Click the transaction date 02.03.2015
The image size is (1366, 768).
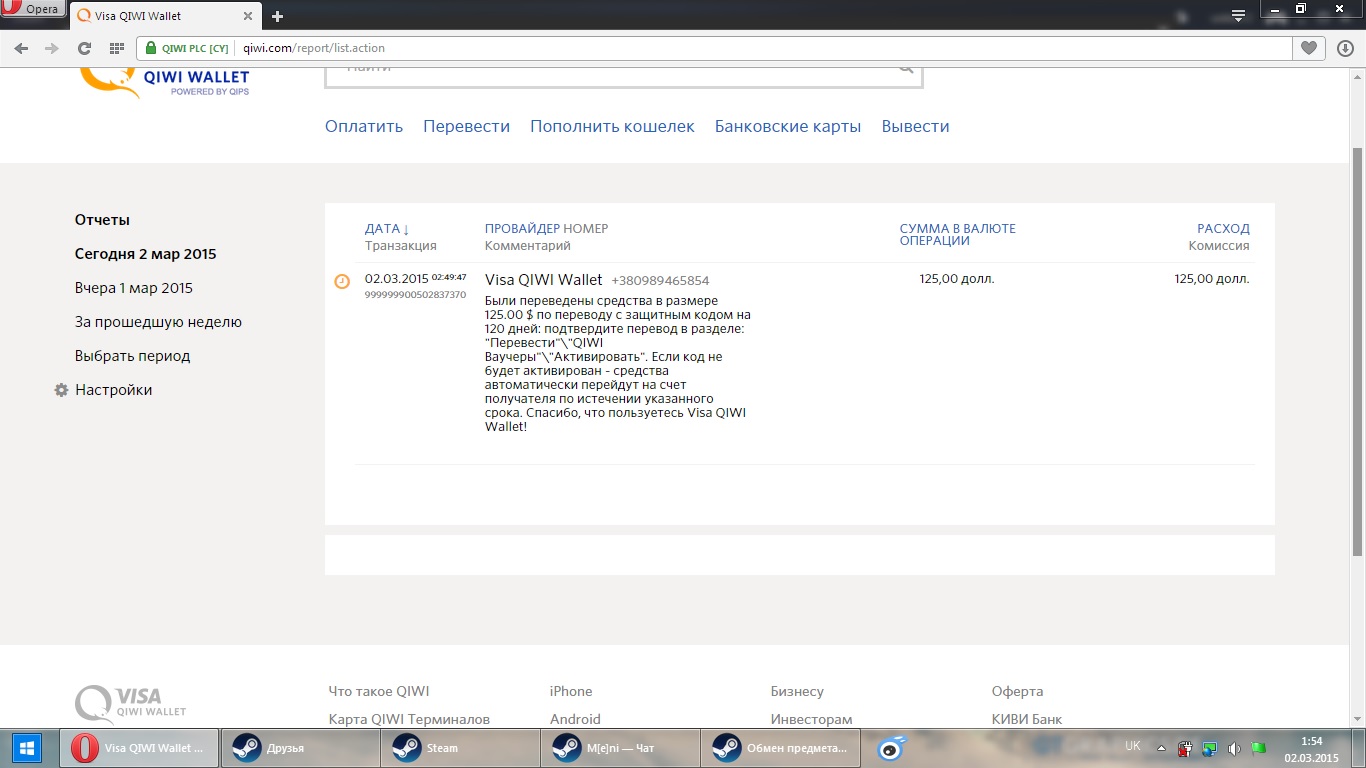[396, 279]
